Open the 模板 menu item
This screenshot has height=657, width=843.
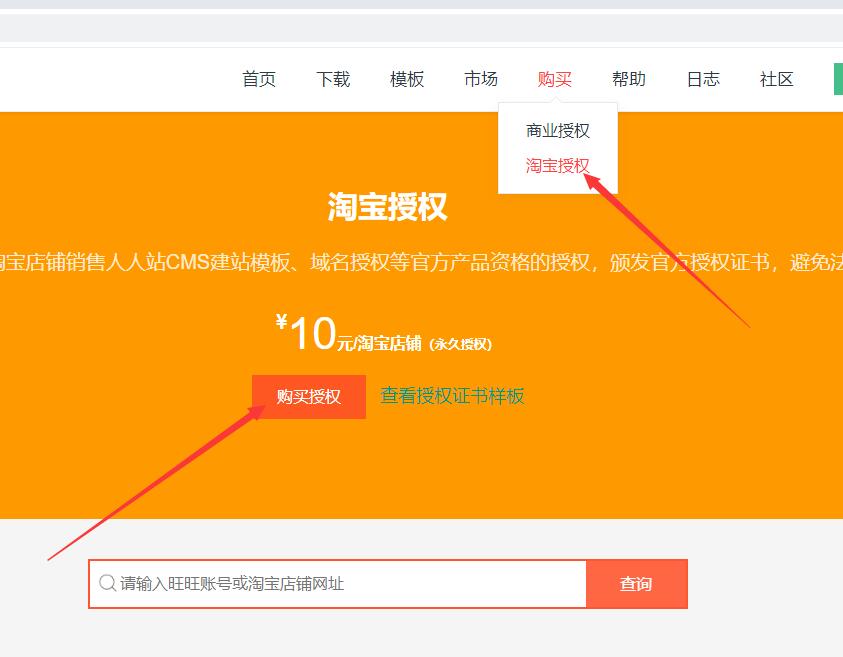pos(407,79)
